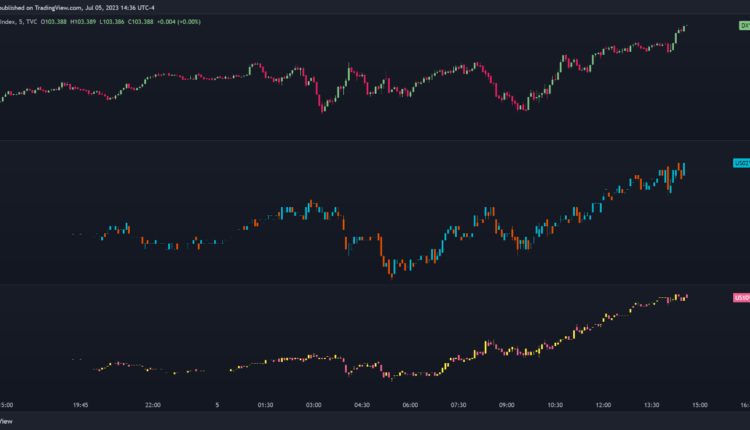Click the pink US10Y price label

pos(742,297)
